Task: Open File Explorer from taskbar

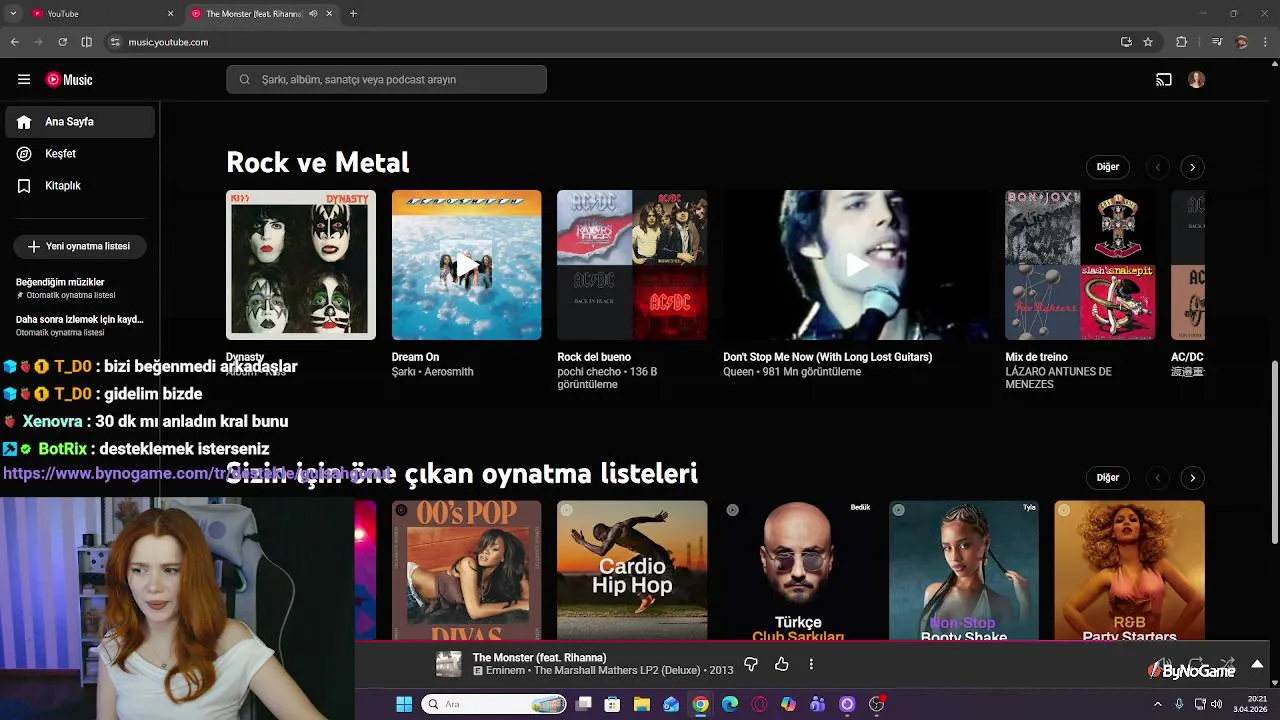Action: click(642, 704)
